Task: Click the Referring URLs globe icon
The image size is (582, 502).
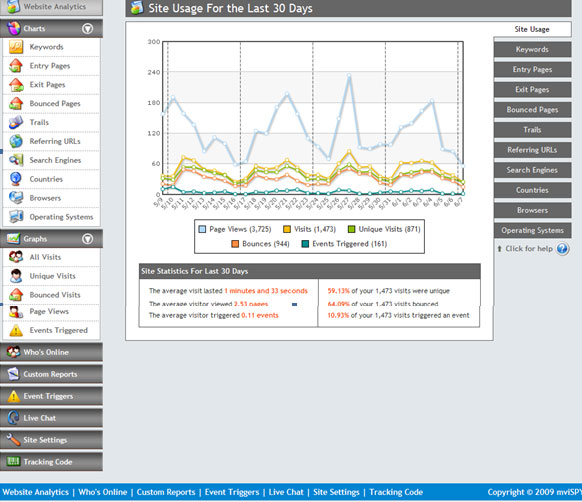Action: click(16, 141)
